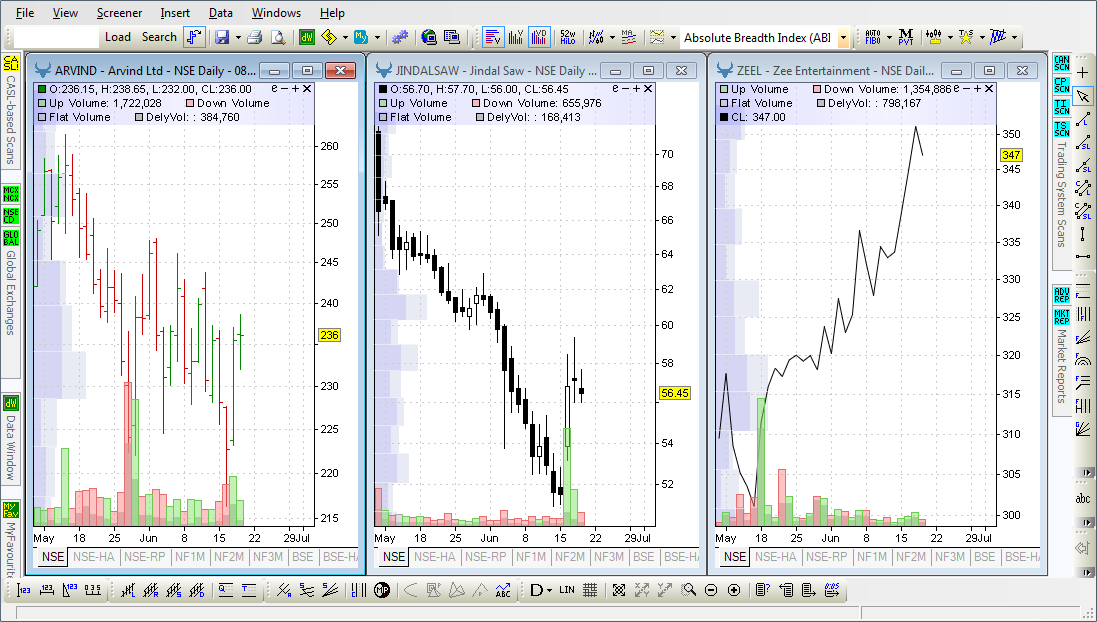Expand the My icon dropdown arrow
Viewport: 1097px width, 622px height.
[x=377, y=38]
